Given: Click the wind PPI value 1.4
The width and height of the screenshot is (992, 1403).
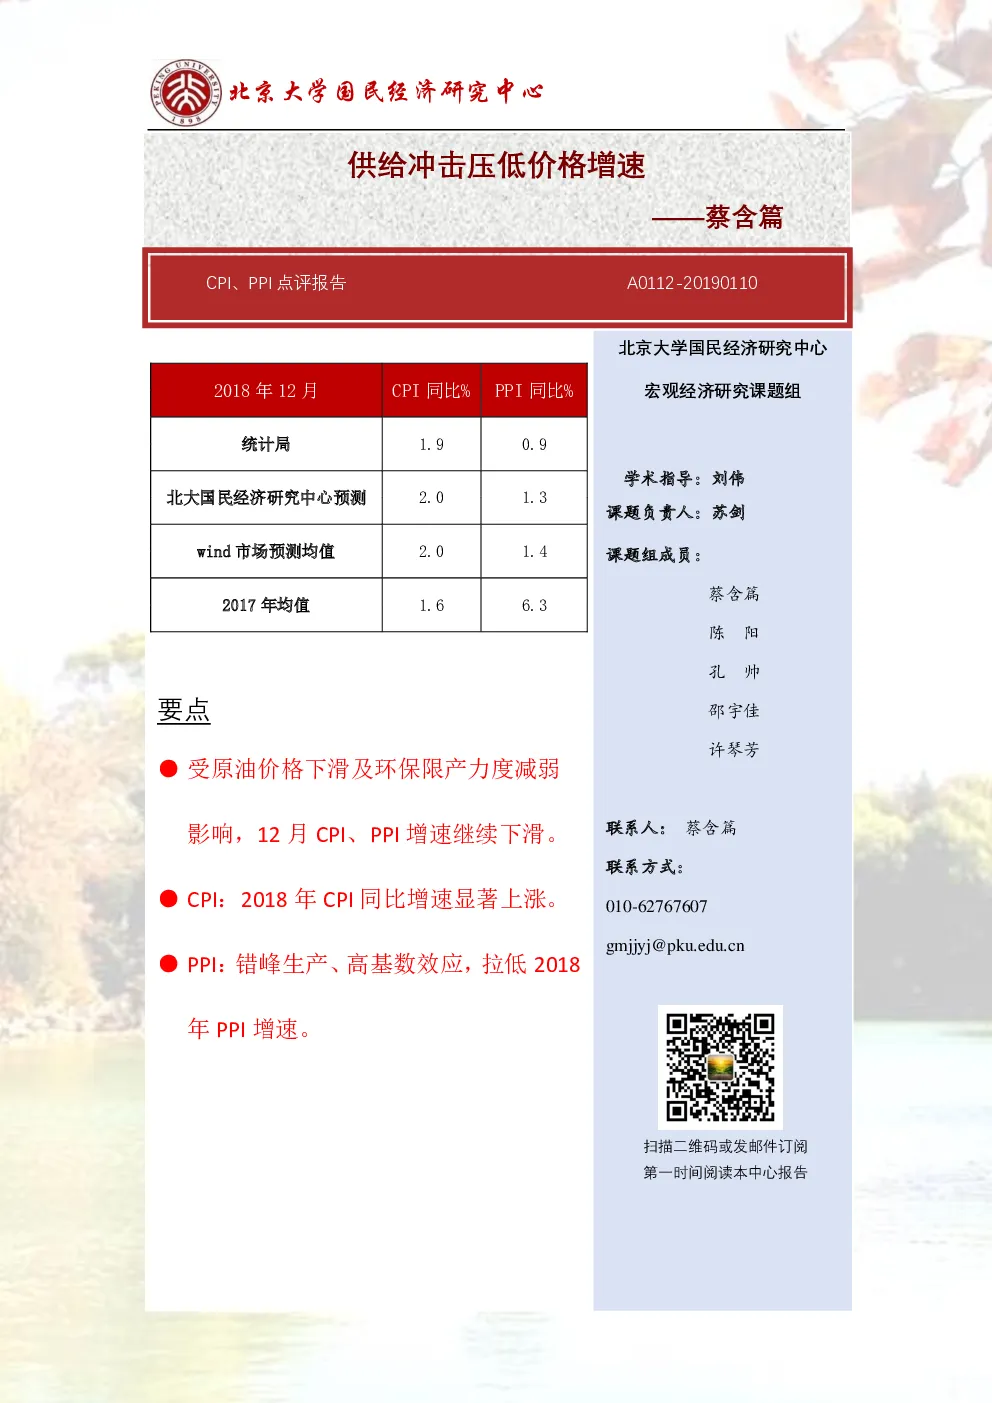Looking at the screenshot, I should 534,551.
